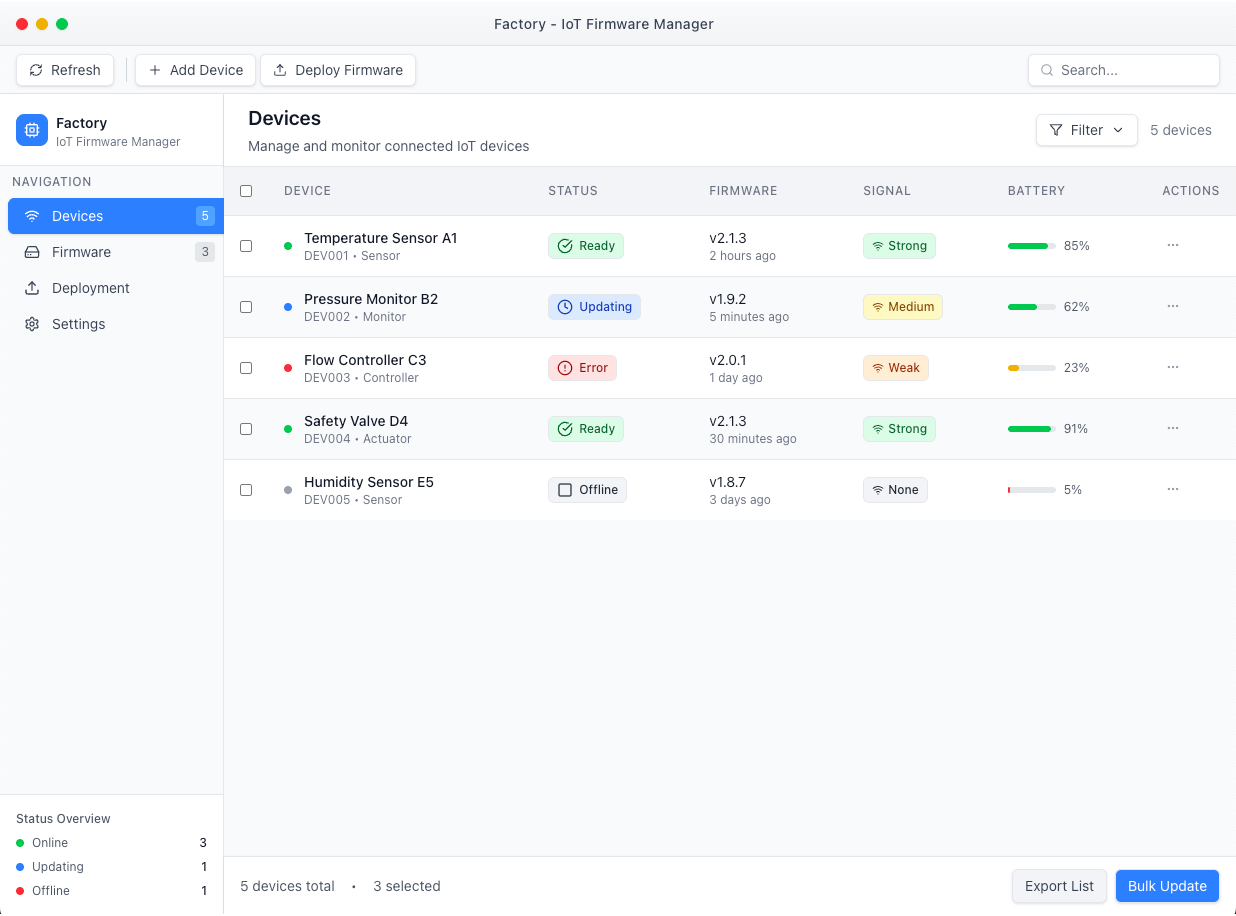Select the checkbox for Humidity Sensor E5
This screenshot has width=1236, height=916.
tap(246, 490)
